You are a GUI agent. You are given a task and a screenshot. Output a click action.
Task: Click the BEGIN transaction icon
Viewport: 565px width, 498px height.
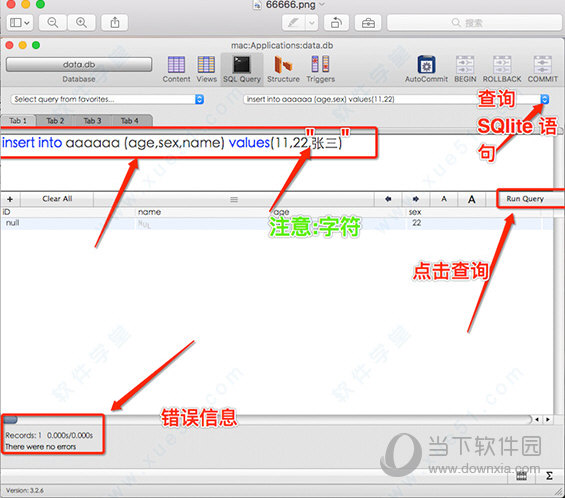coord(465,65)
